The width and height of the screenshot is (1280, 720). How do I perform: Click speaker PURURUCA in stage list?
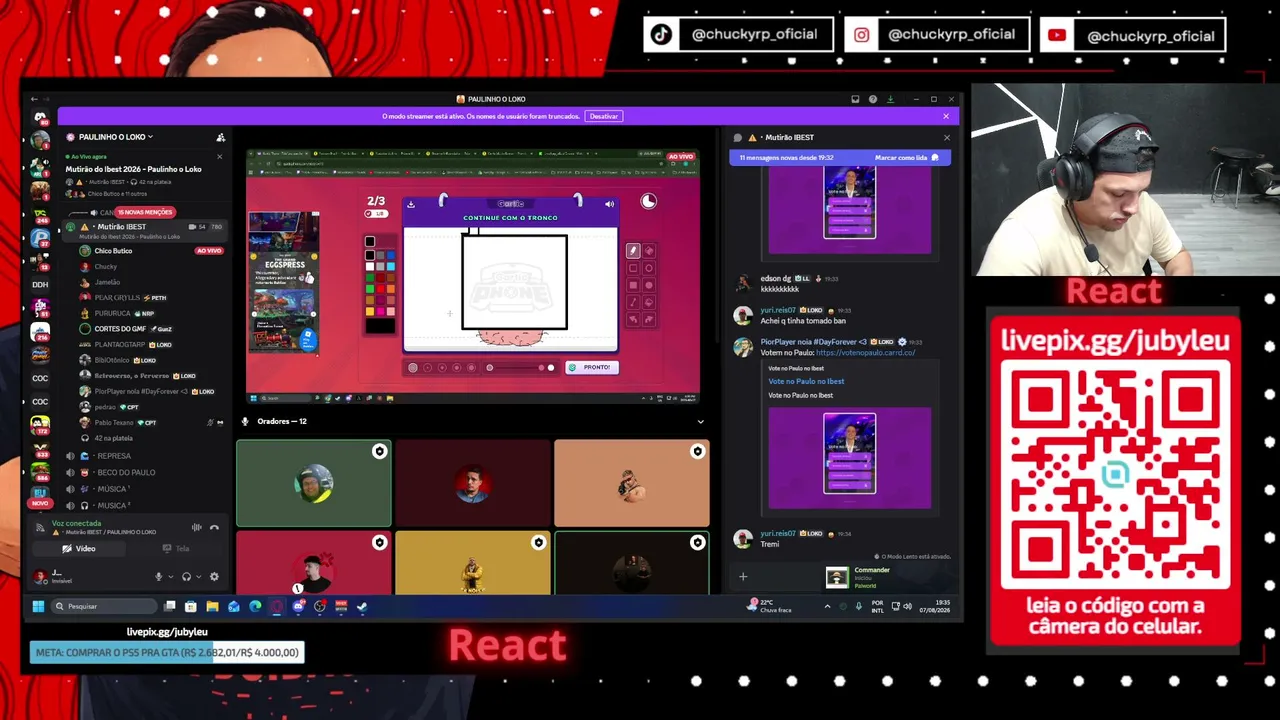(x=113, y=313)
